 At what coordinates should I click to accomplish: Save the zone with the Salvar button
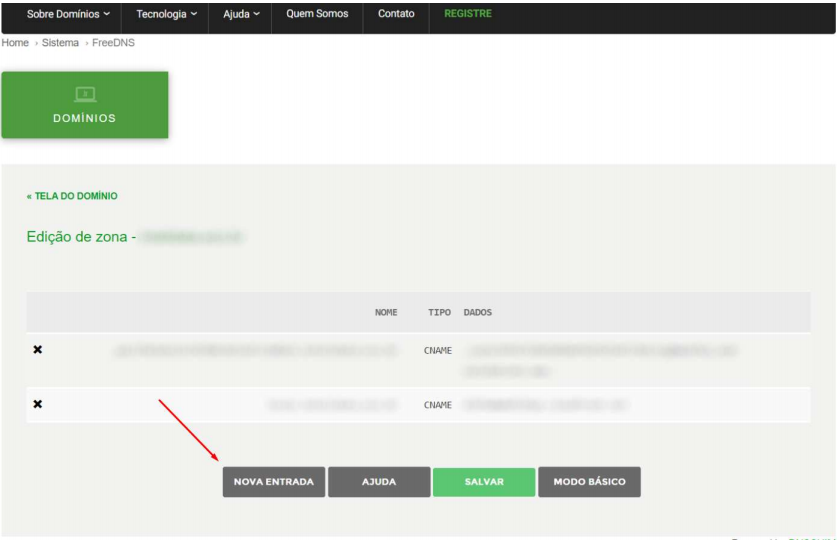pyautogui.click(x=484, y=482)
